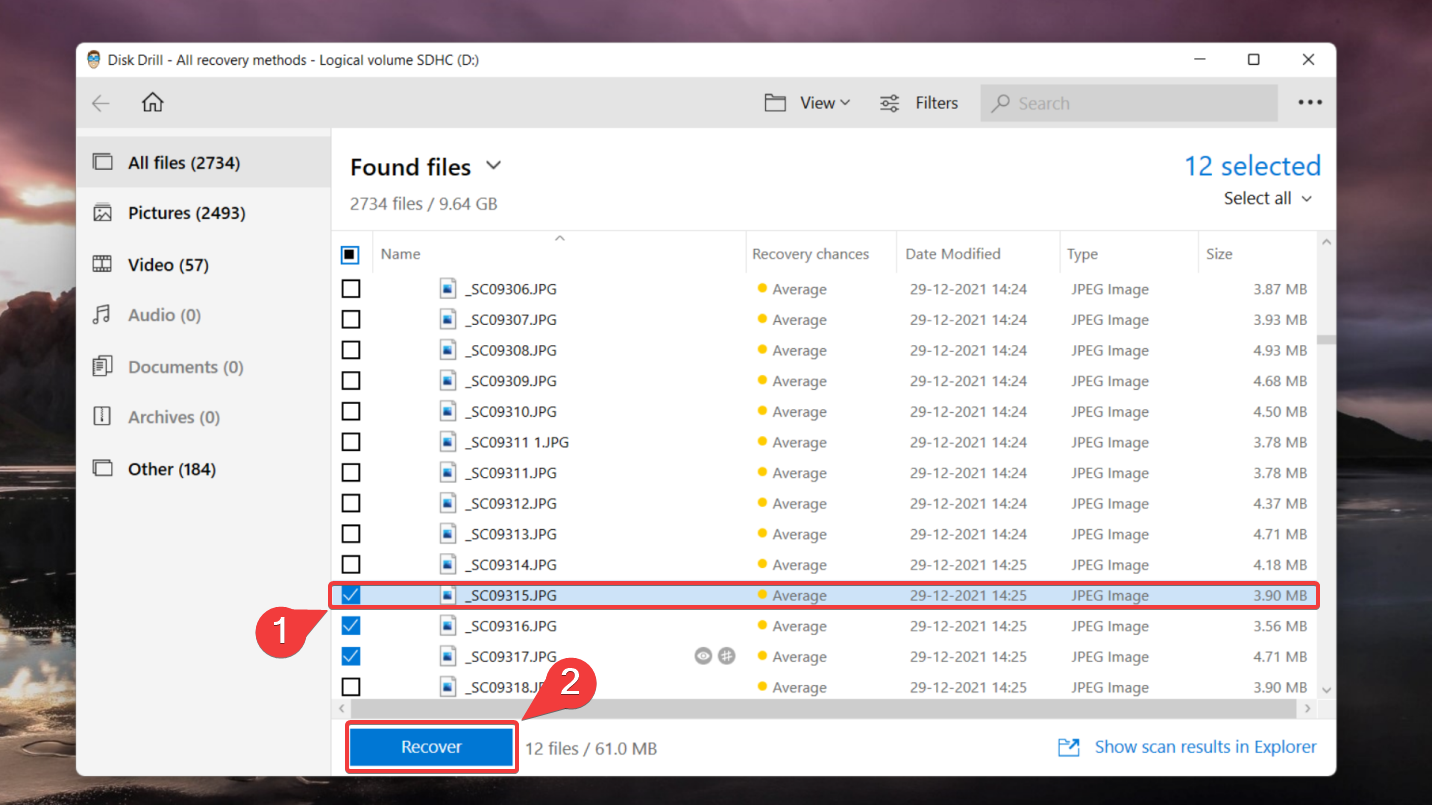Image resolution: width=1432 pixels, height=805 pixels.
Task: Expand the Found files dropdown arrow
Action: pos(493,166)
